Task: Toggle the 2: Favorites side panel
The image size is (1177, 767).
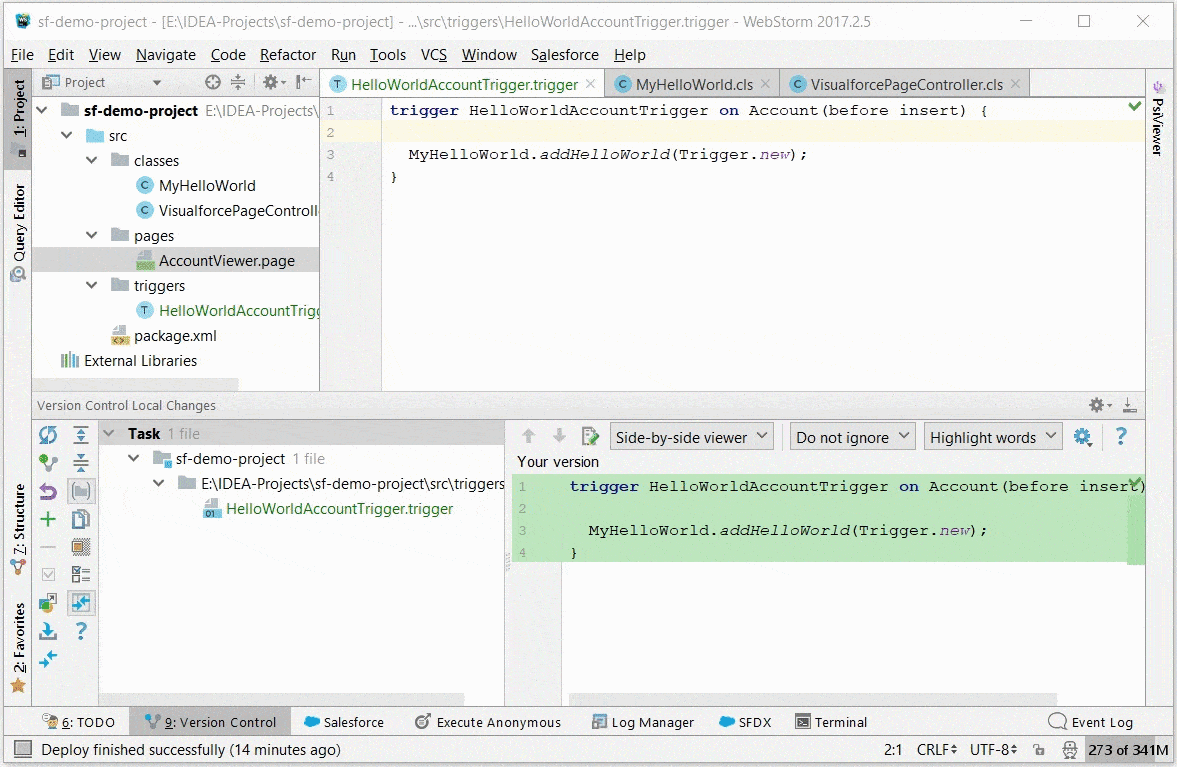Action: coord(18,647)
